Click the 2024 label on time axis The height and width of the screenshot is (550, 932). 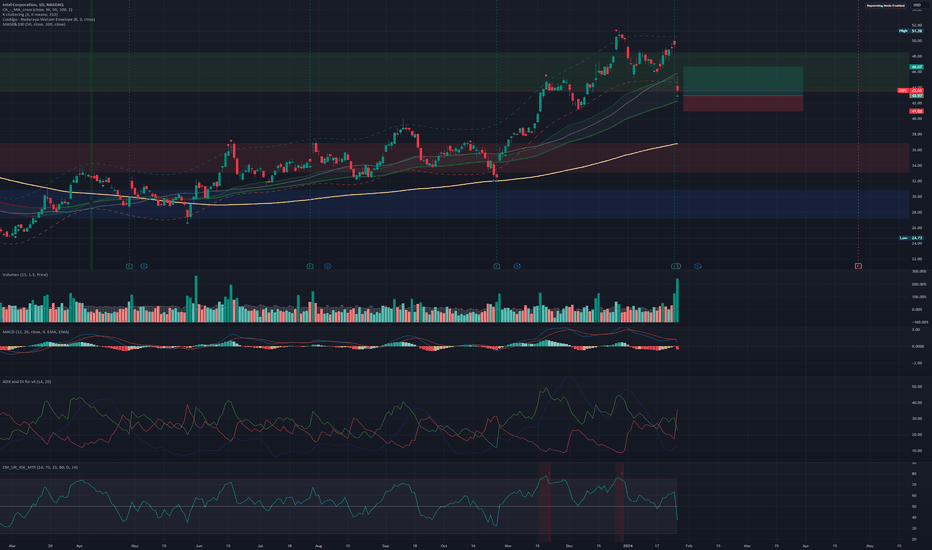(628, 545)
